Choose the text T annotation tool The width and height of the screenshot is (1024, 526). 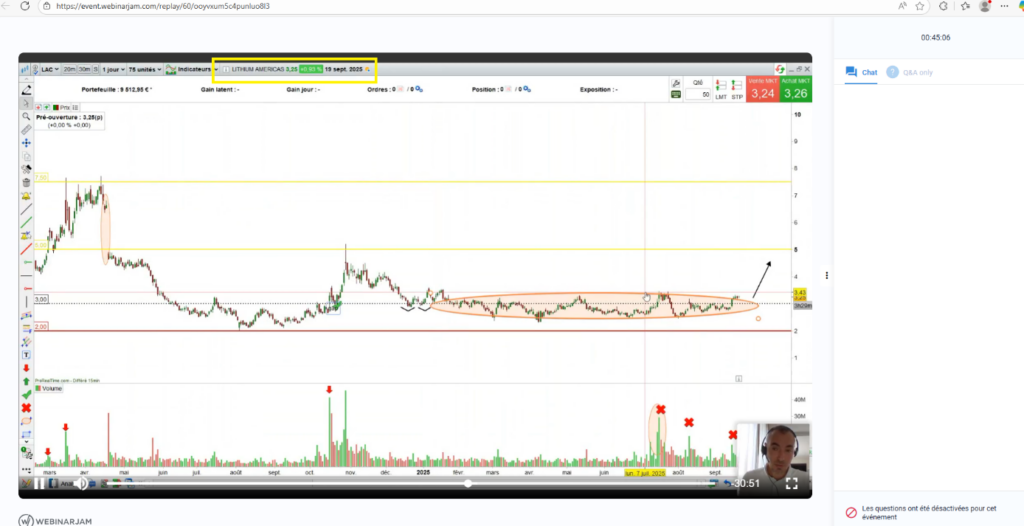pos(26,355)
